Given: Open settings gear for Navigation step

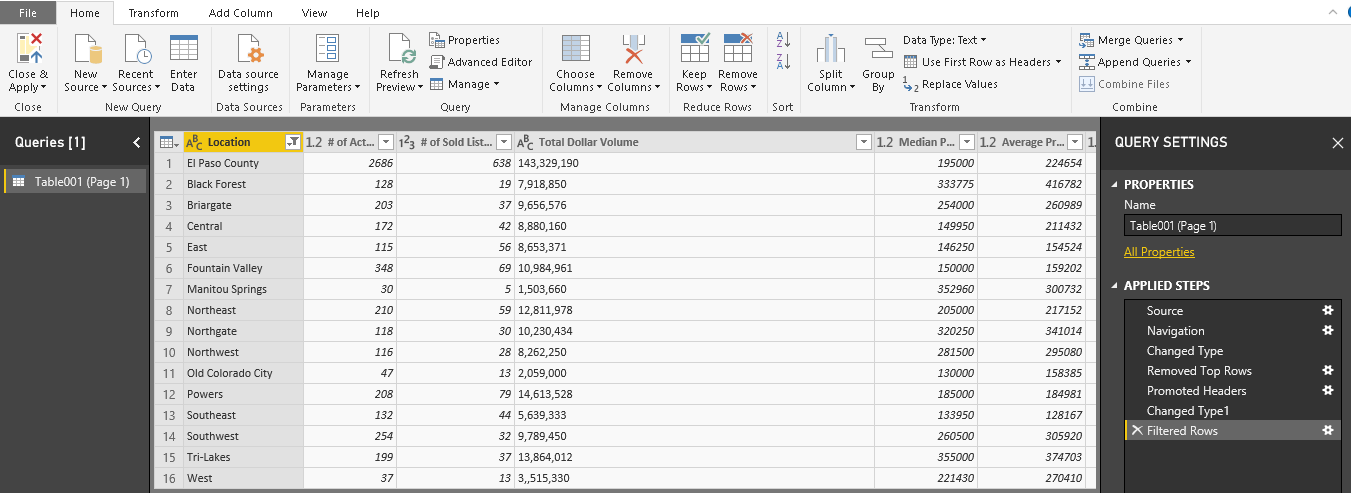Looking at the screenshot, I should click(x=1328, y=331).
